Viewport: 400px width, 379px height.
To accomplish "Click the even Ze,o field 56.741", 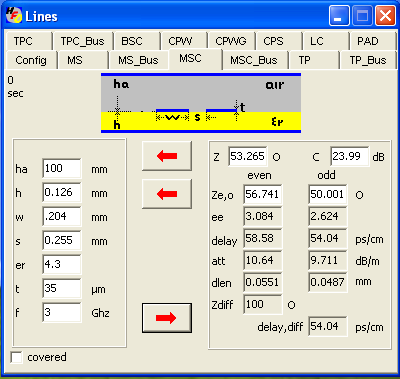I will pyautogui.click(x=263, y=194).
